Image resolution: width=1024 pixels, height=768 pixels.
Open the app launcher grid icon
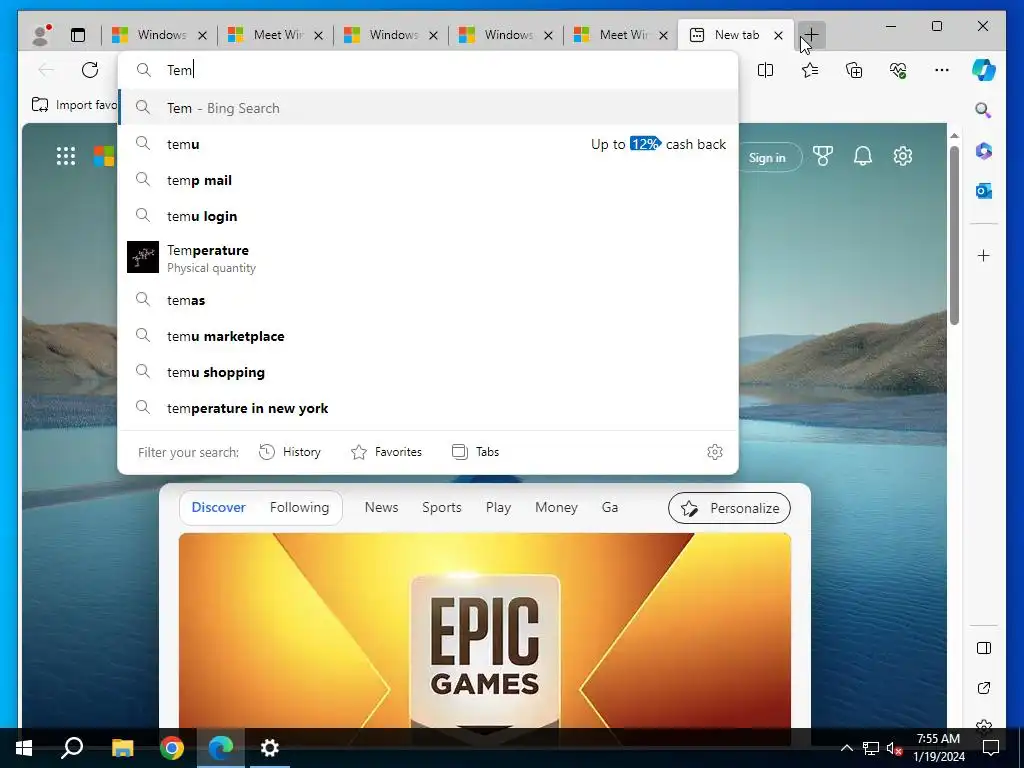[66, 156]
